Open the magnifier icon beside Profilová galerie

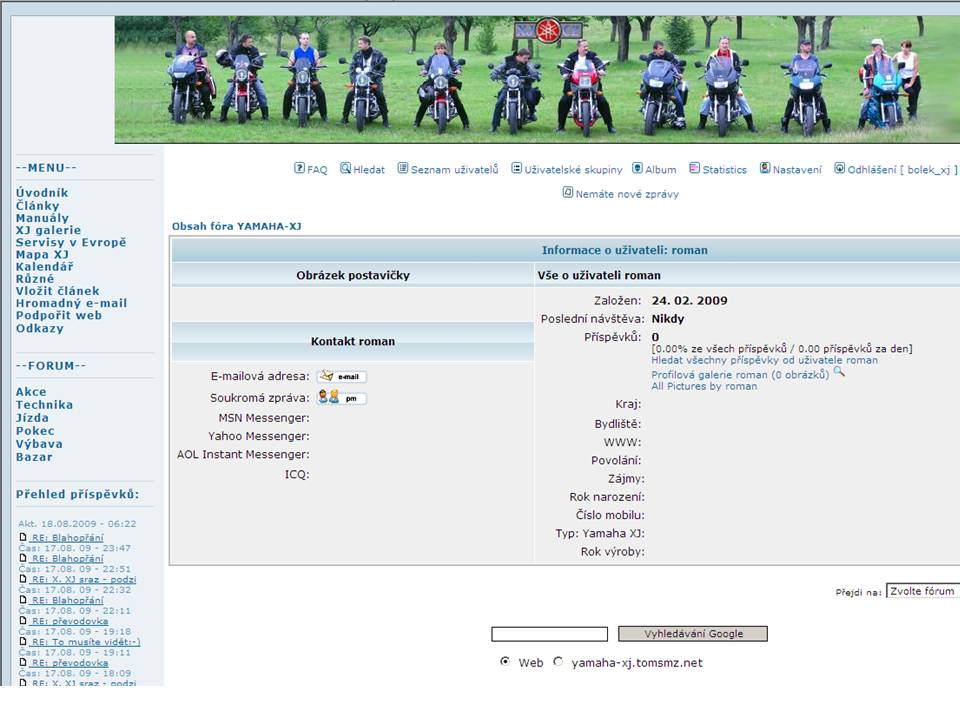839,372
